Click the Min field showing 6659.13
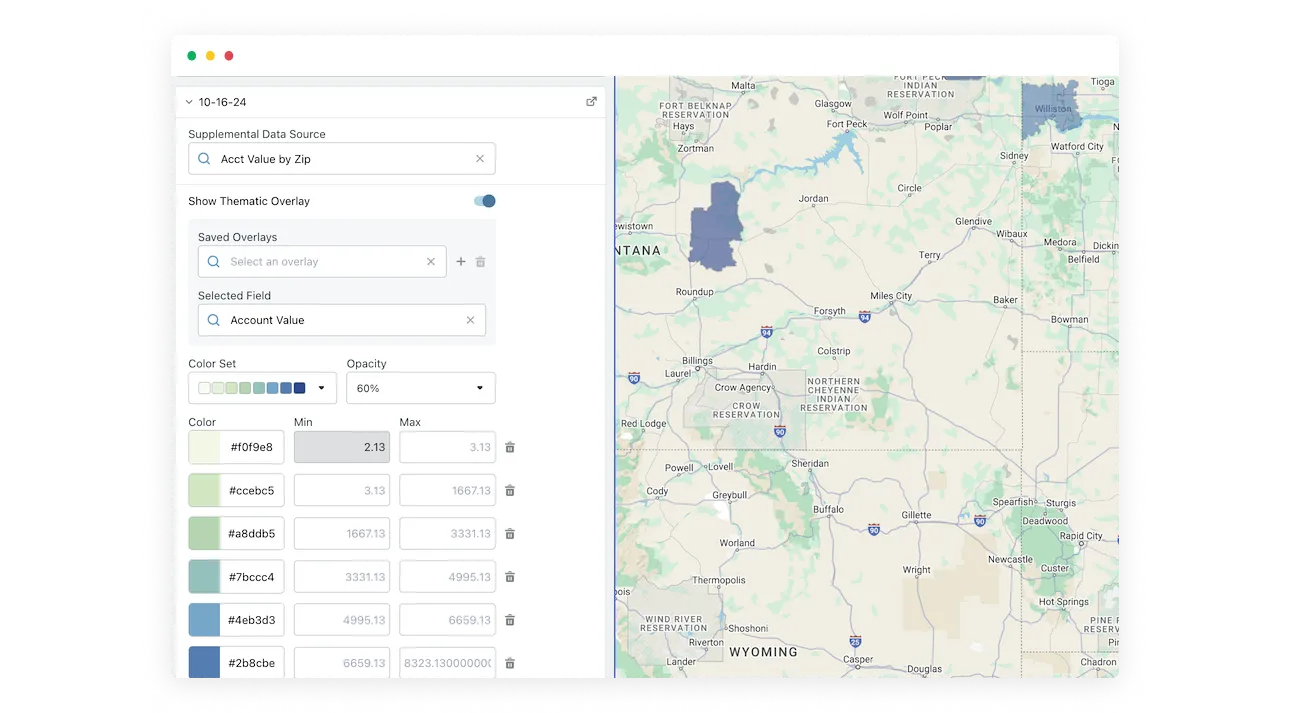Viewport: 1290px width, 713px height. coord(342,662)
